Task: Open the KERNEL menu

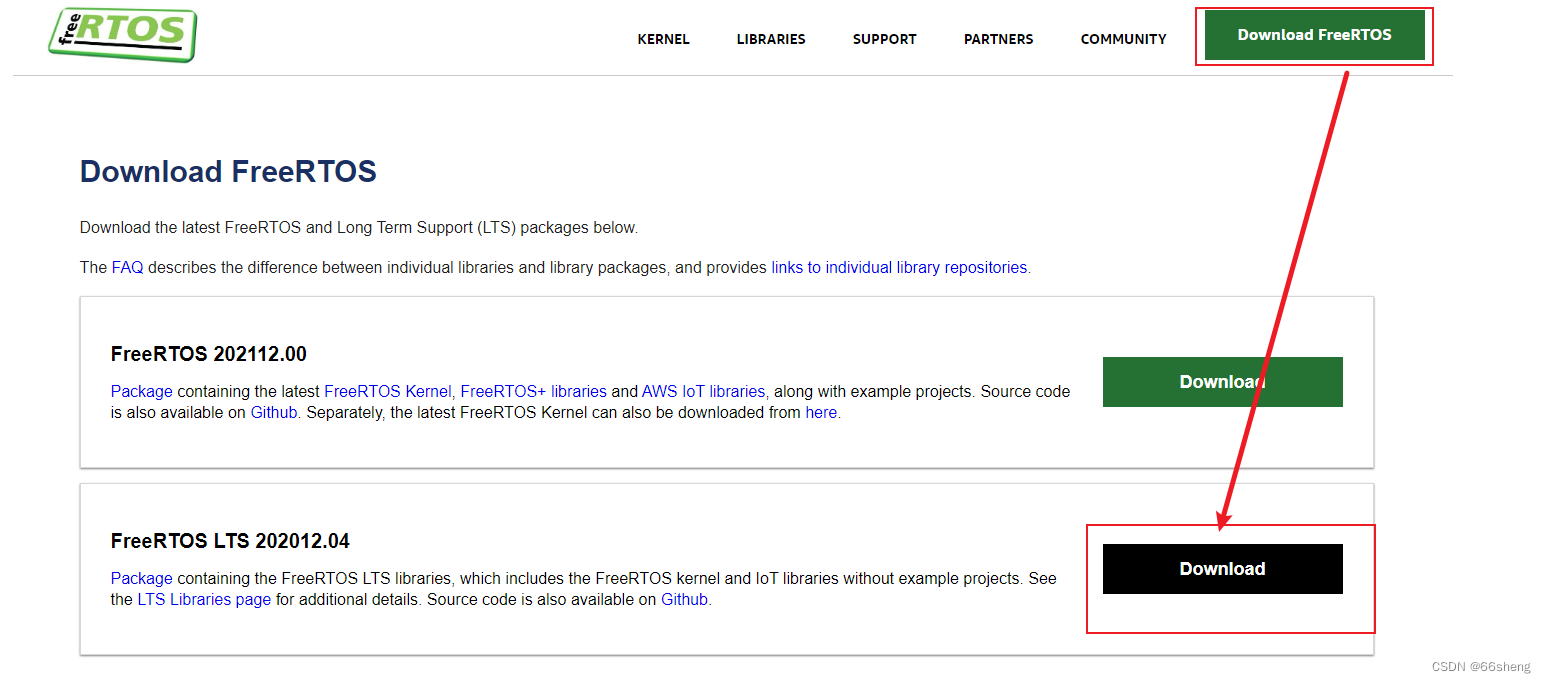Action: pyautogui.click(x=664, y=39)
